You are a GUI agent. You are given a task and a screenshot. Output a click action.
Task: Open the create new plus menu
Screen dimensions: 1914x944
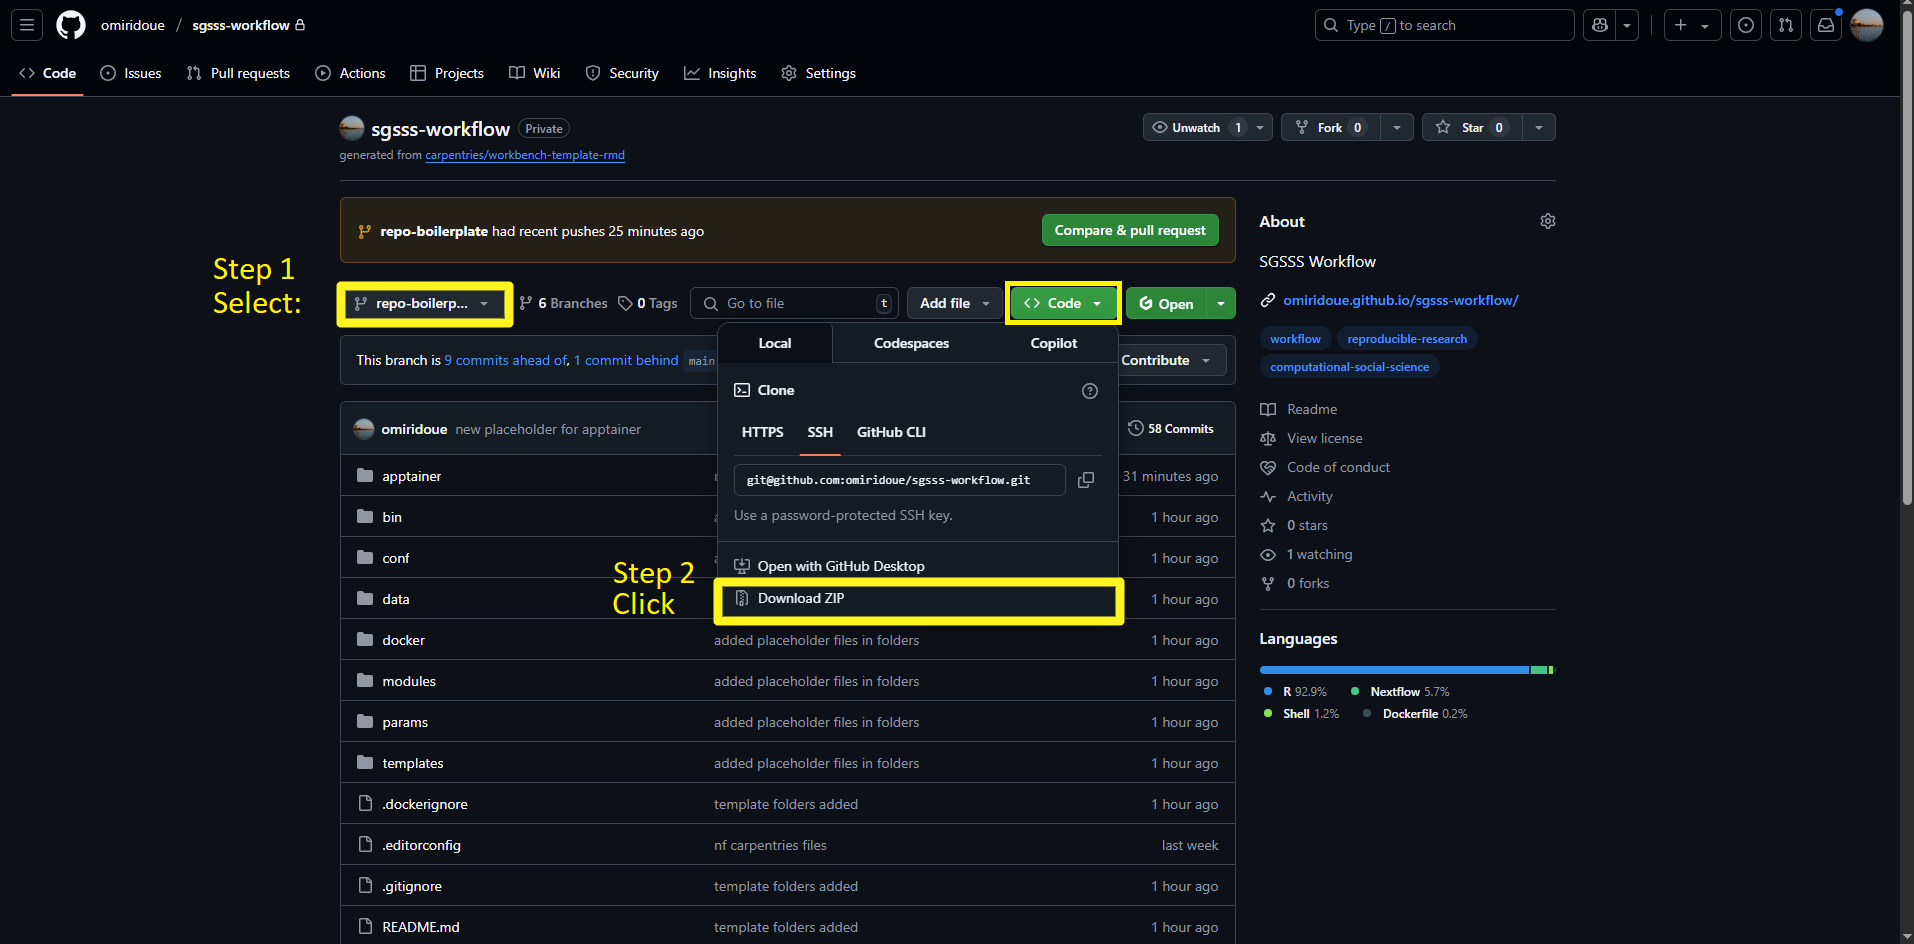coord(1692,25)
